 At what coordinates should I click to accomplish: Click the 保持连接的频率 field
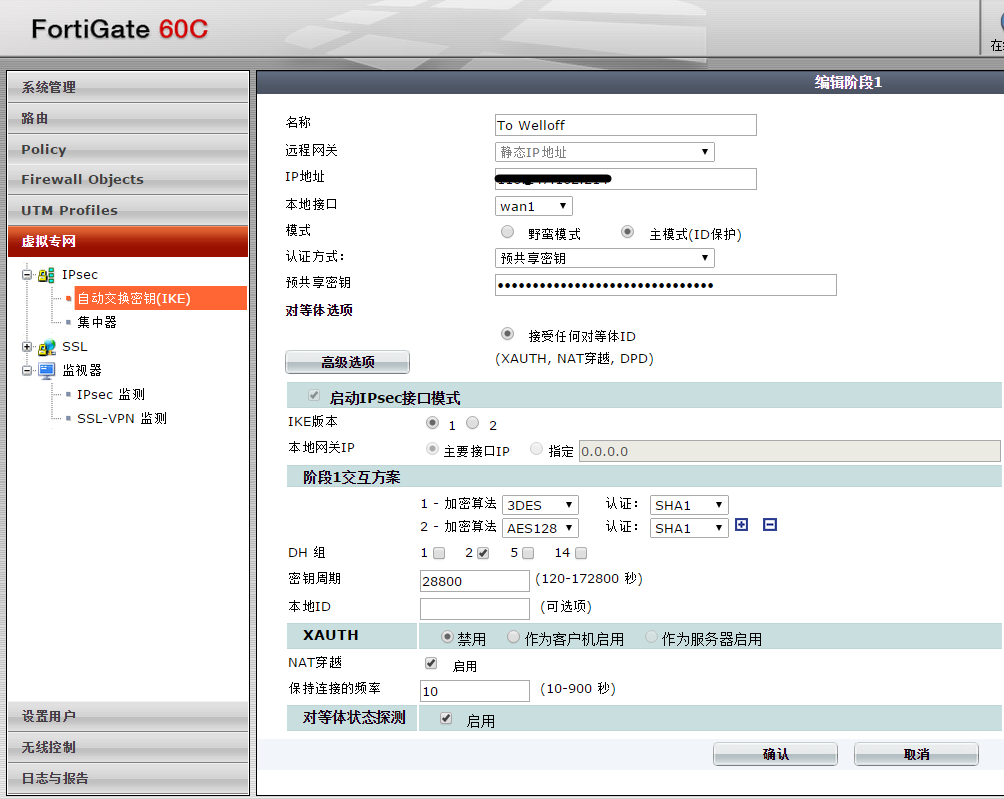pos(474,691)
